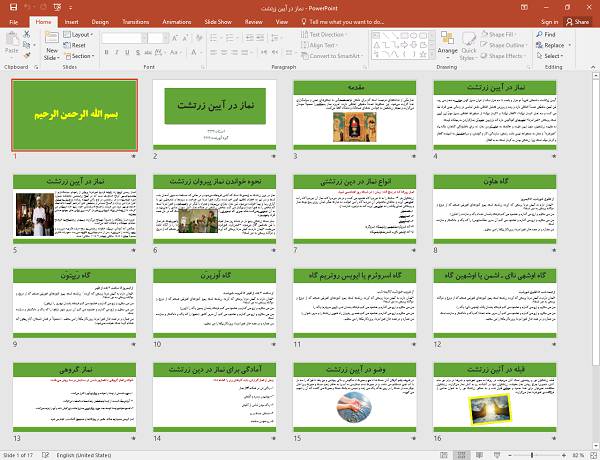
Task: Open Text Direction dropdown
Action: [325, 34]
